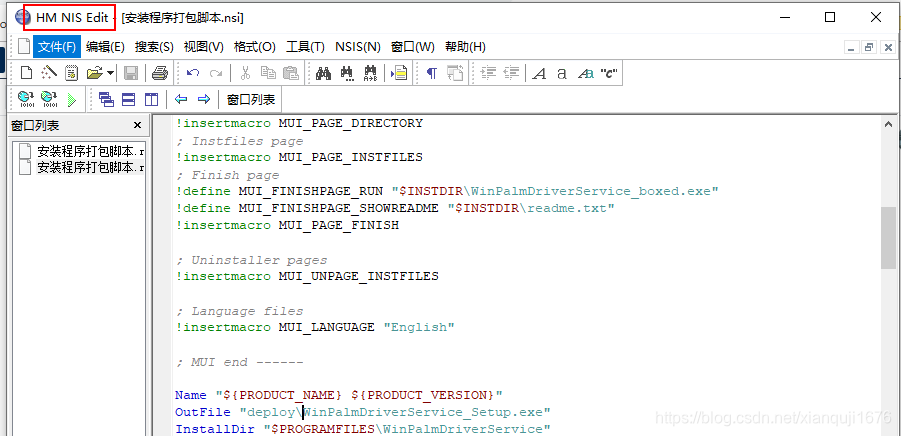Open the 帮助(H) menu

[x=465, y=47]
